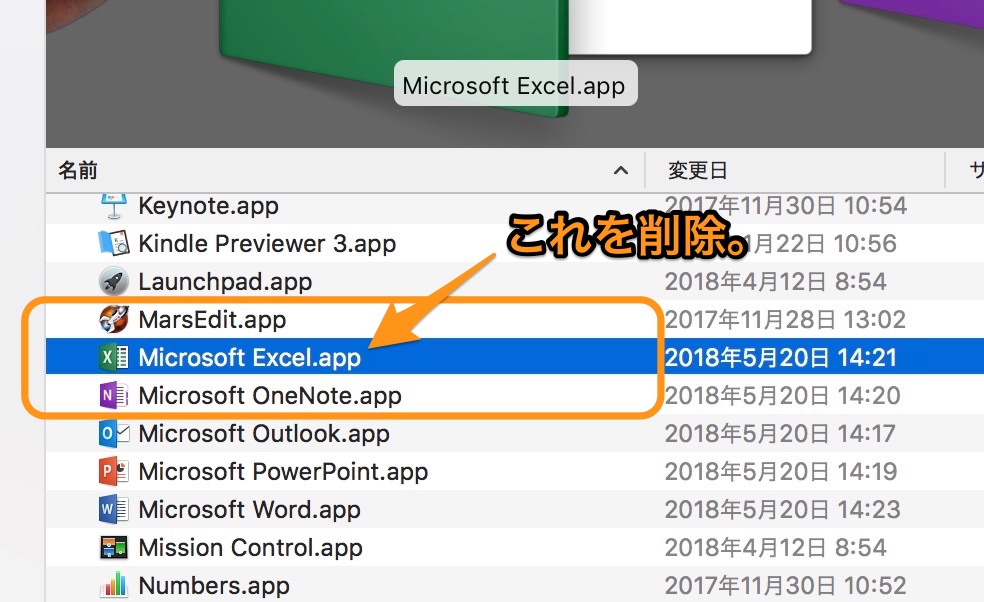Click the Keynote app icon
This screenshot has height=602, width=984.
114,205
